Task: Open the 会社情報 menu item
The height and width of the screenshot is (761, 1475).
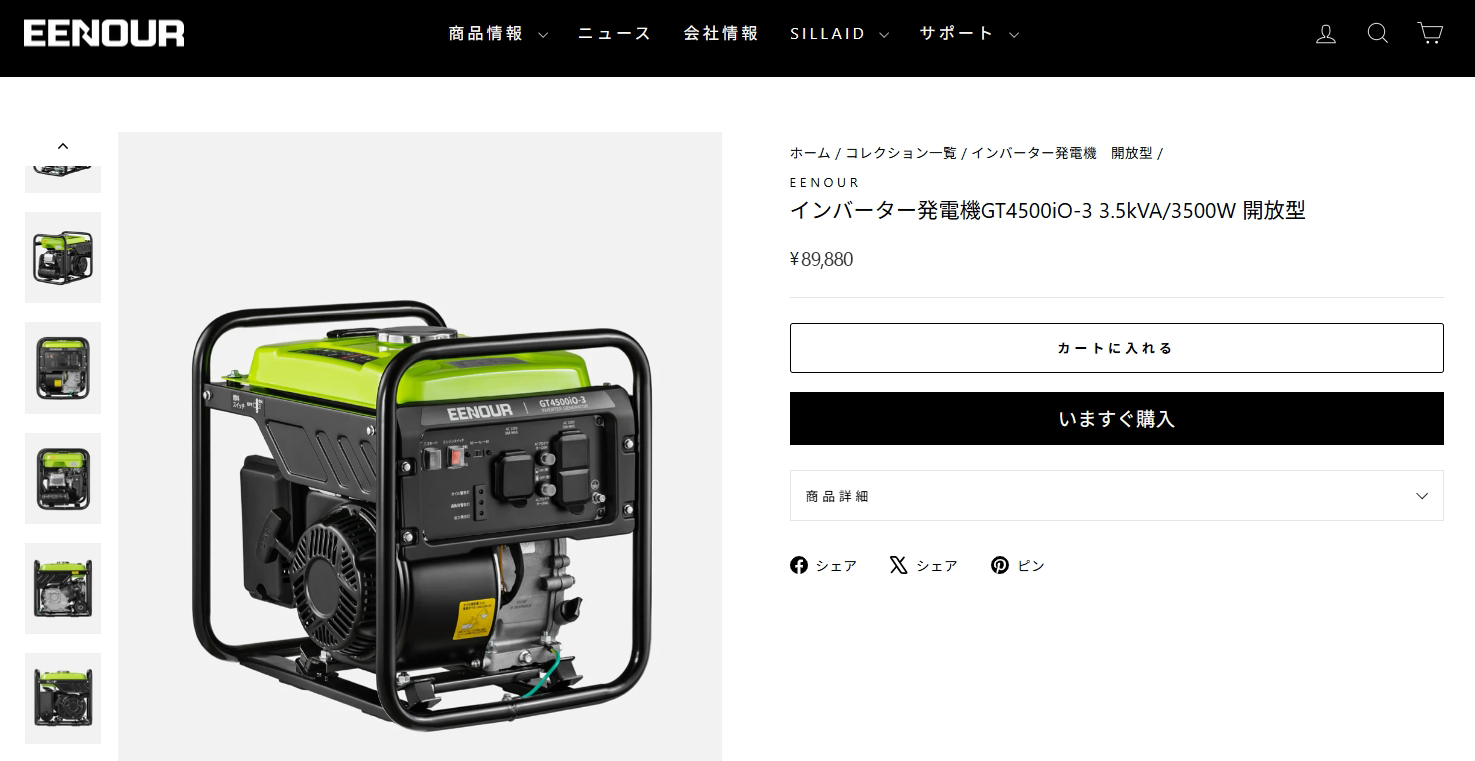Action: click(x=721, y=34)
